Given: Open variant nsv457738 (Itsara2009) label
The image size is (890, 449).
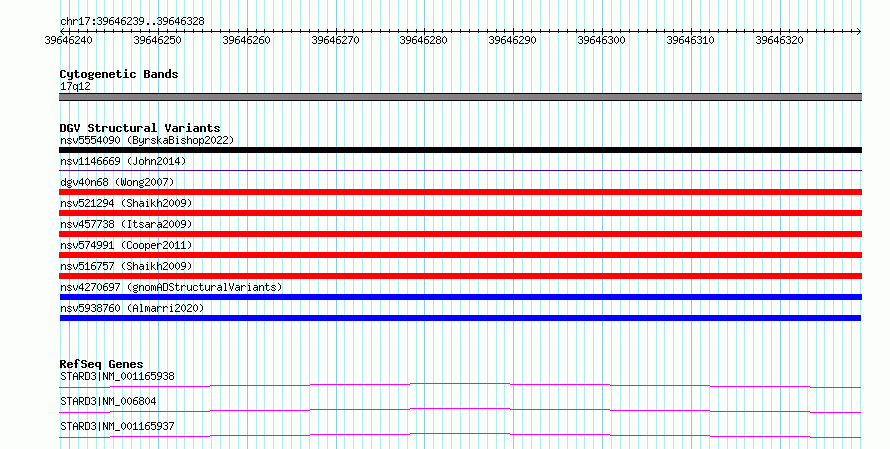Looking at the screenshot, I should pyautogui.click(x=126, y=224).
